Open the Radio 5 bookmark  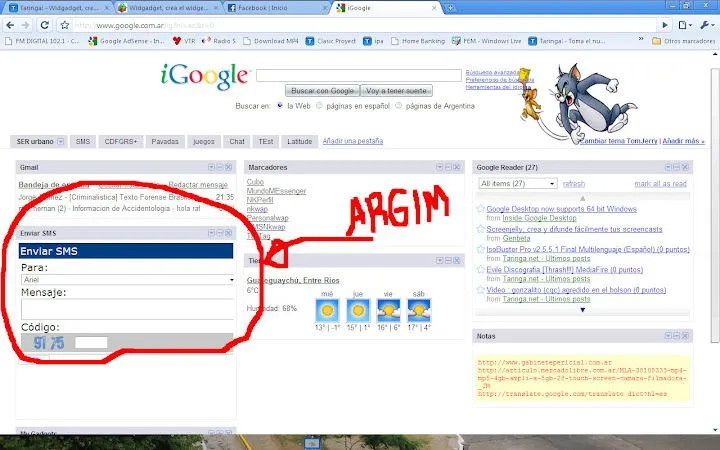pyautogui.click(x=219, y=41)
